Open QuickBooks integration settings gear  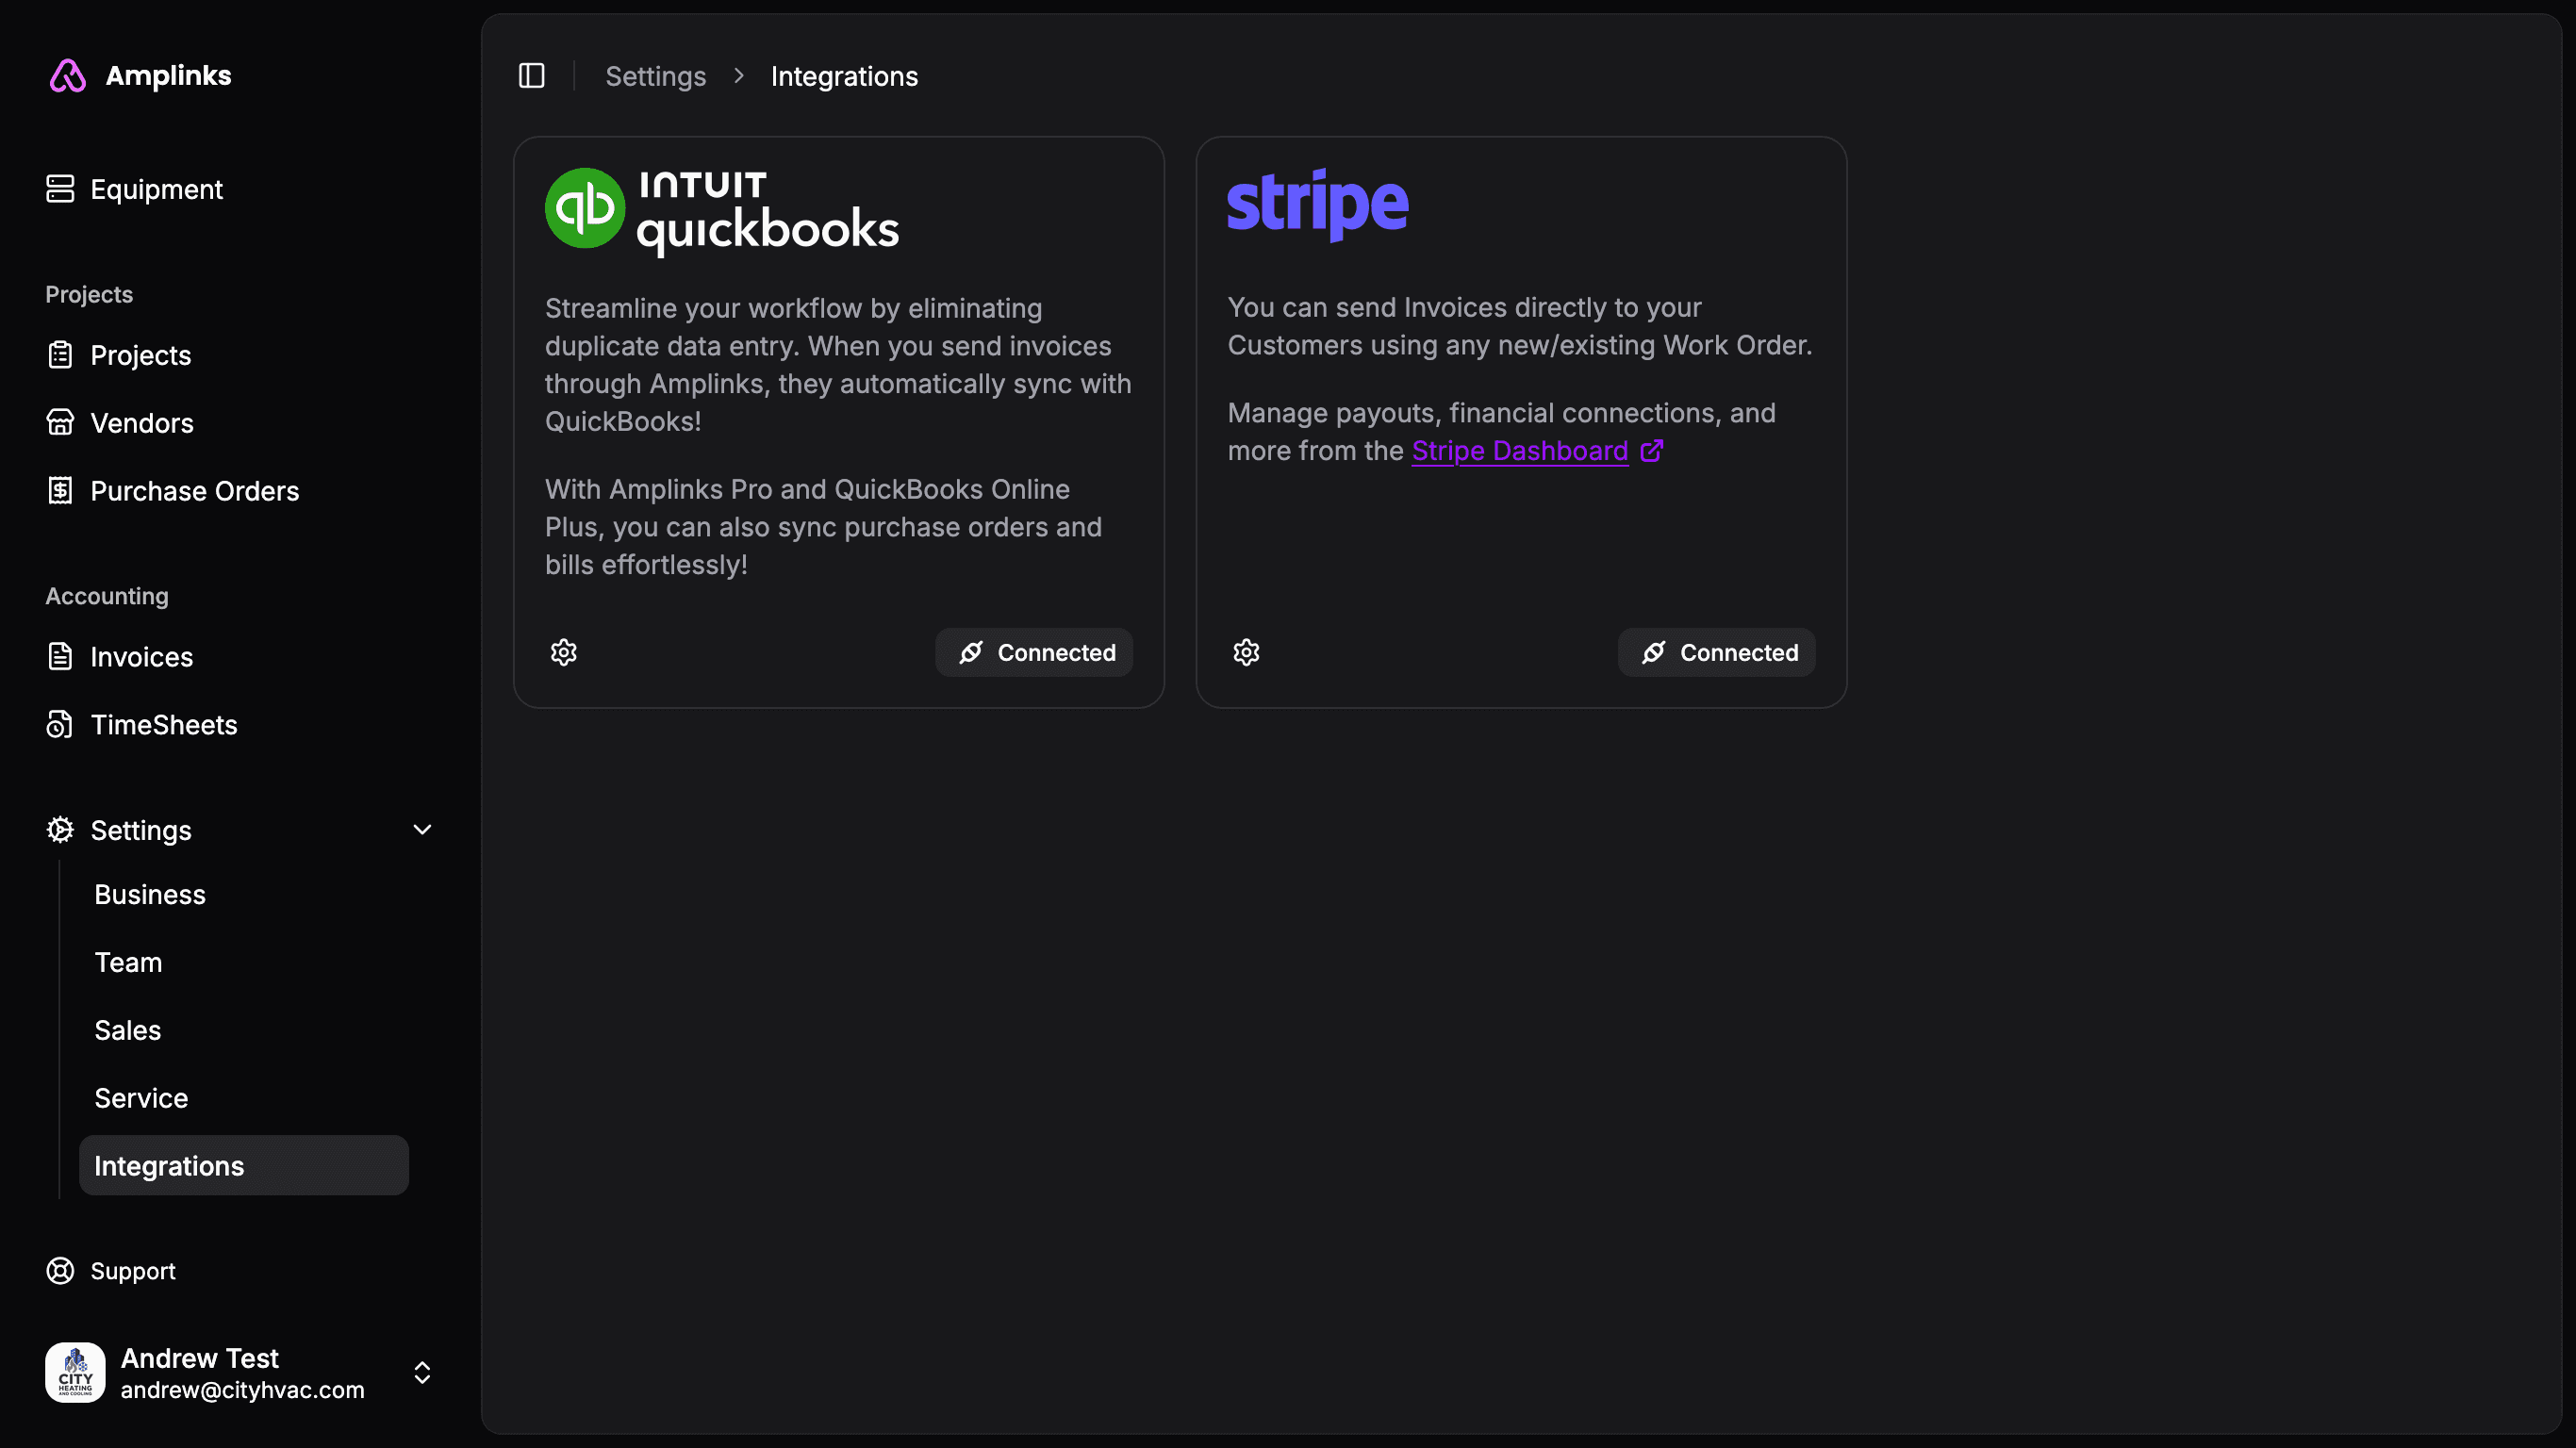click(564, 652)
